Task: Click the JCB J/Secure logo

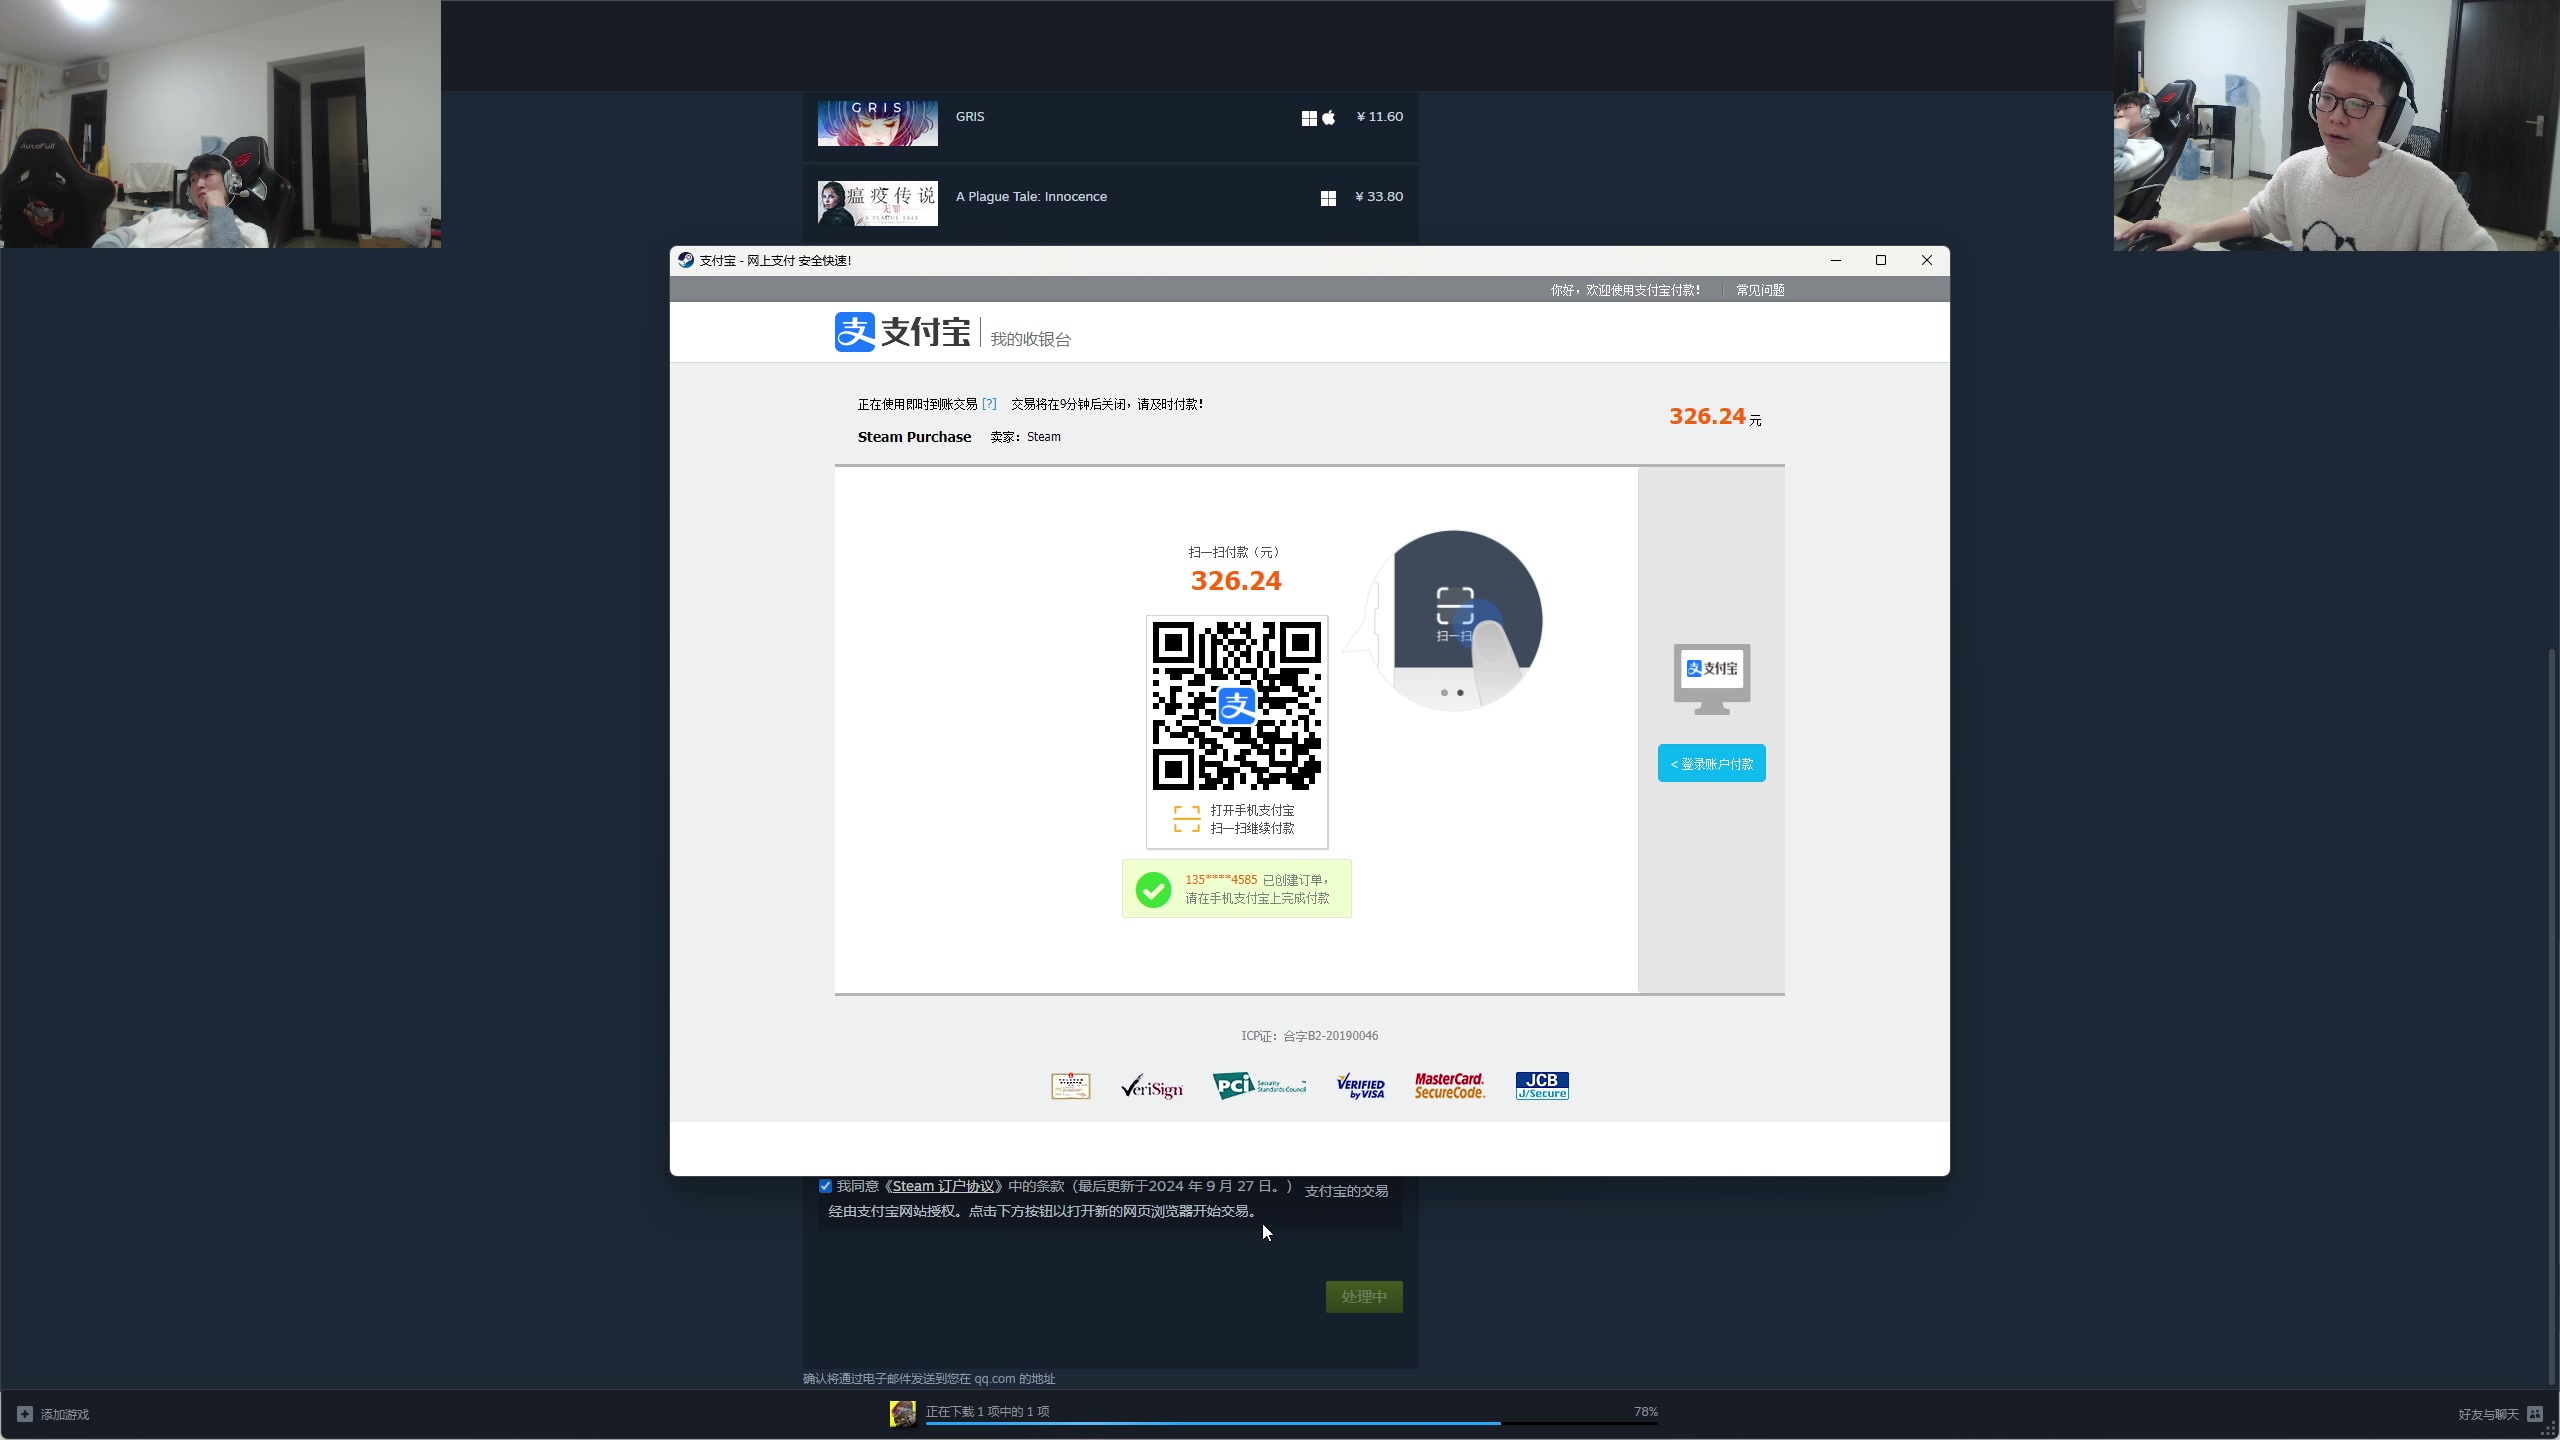Action: [x=1542, y=1086]
